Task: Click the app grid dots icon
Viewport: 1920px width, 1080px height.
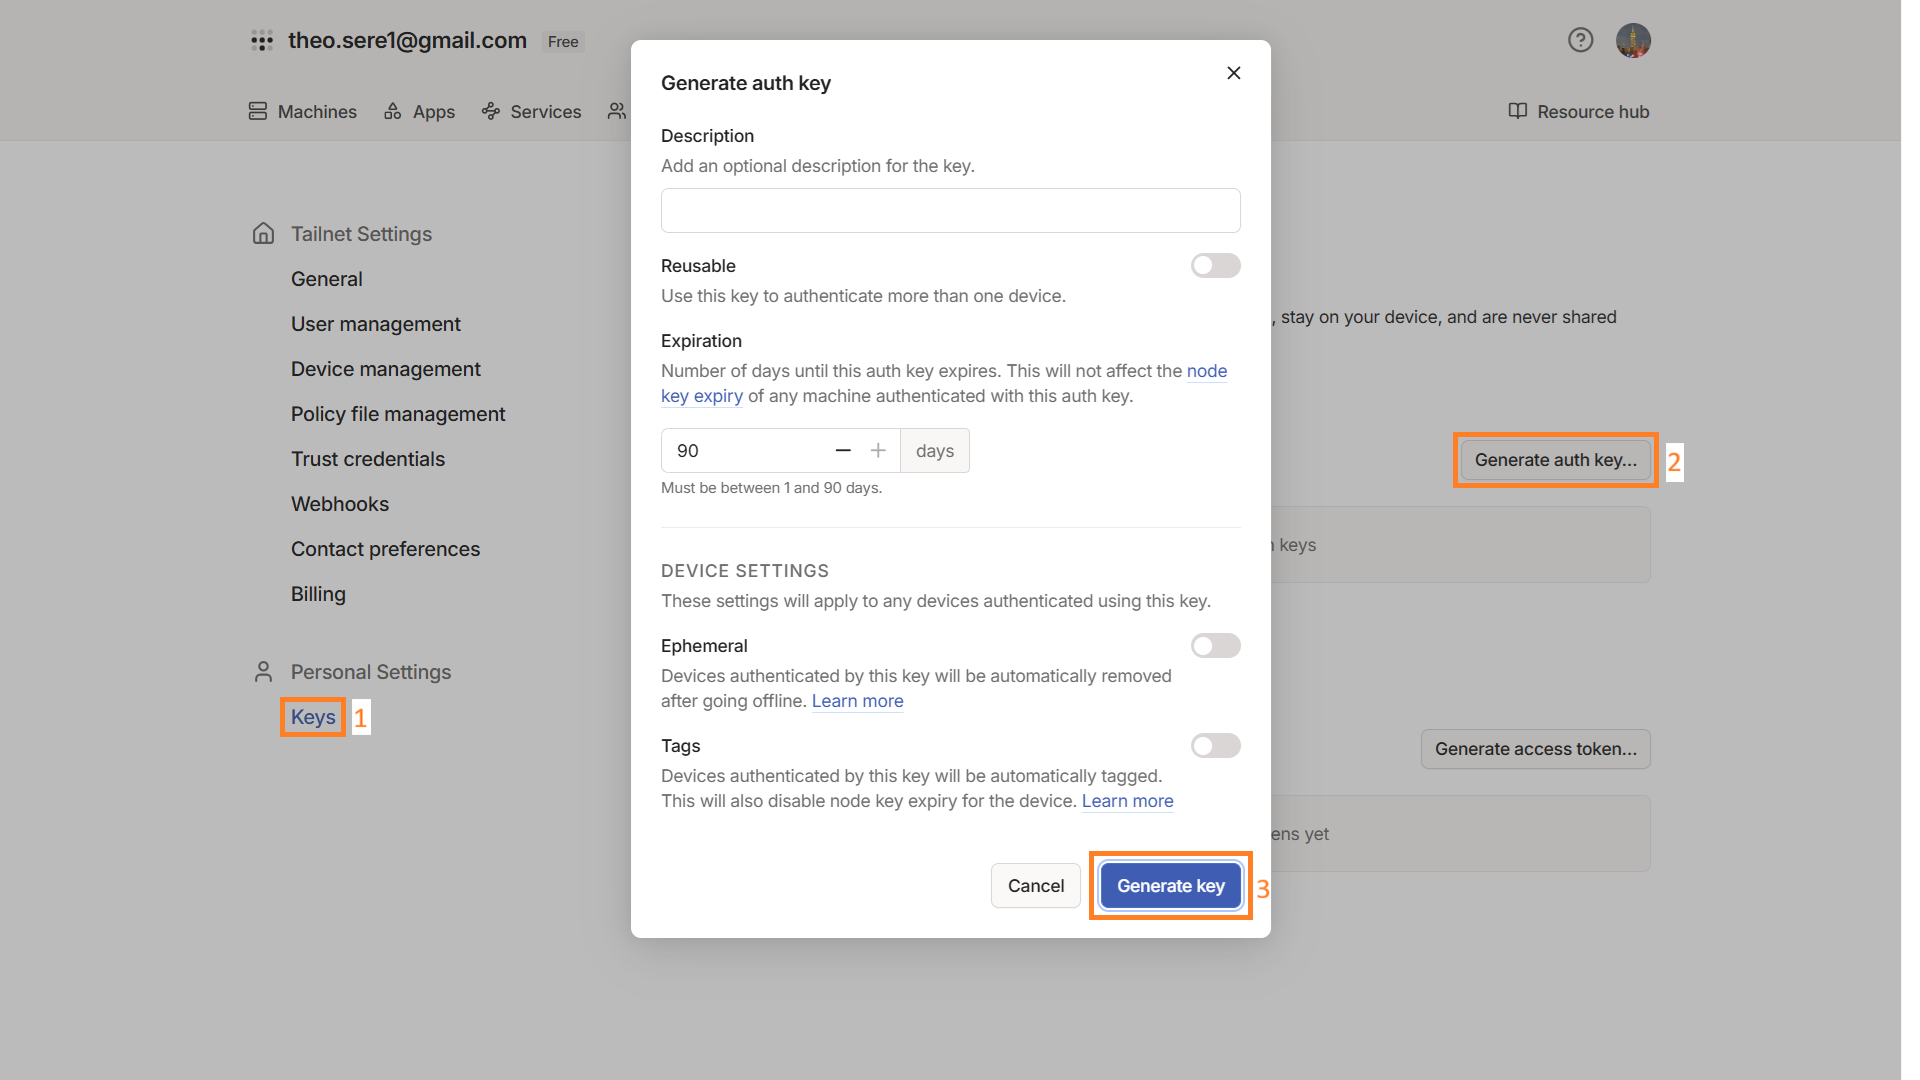Action: tap(262, 40)
